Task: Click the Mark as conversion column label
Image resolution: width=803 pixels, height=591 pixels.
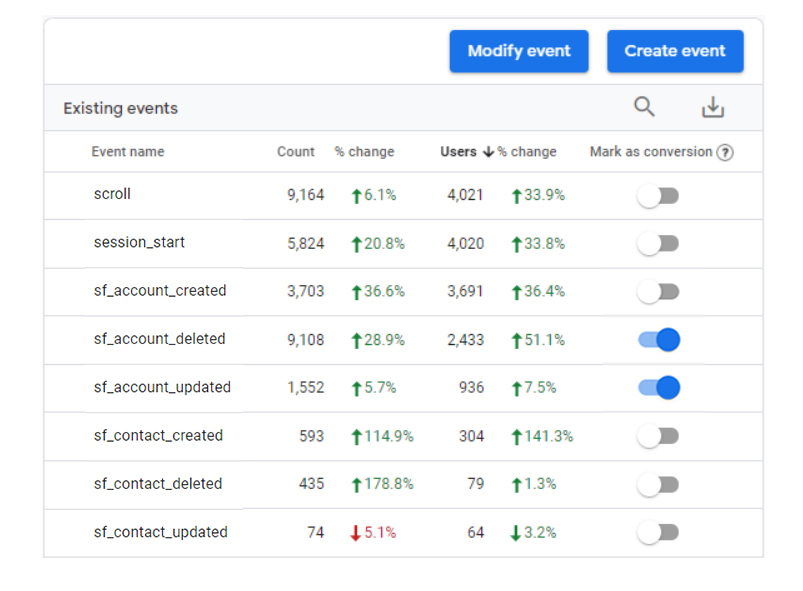Action: (x=651, y=152)
